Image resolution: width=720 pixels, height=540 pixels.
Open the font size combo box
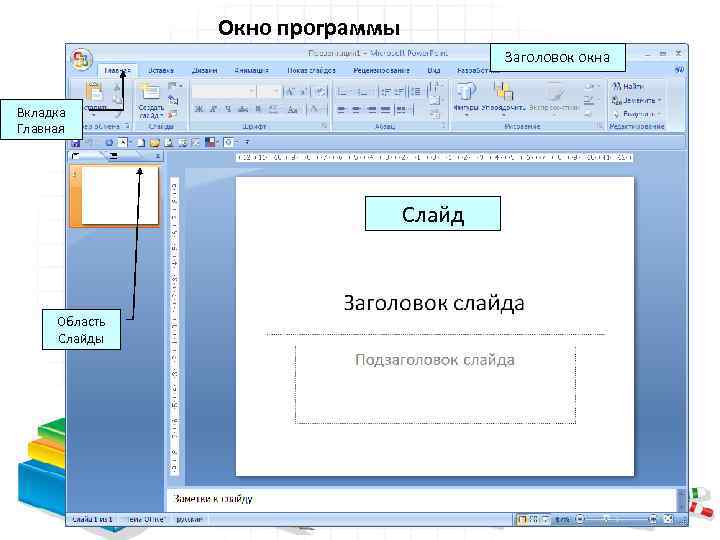269,91
